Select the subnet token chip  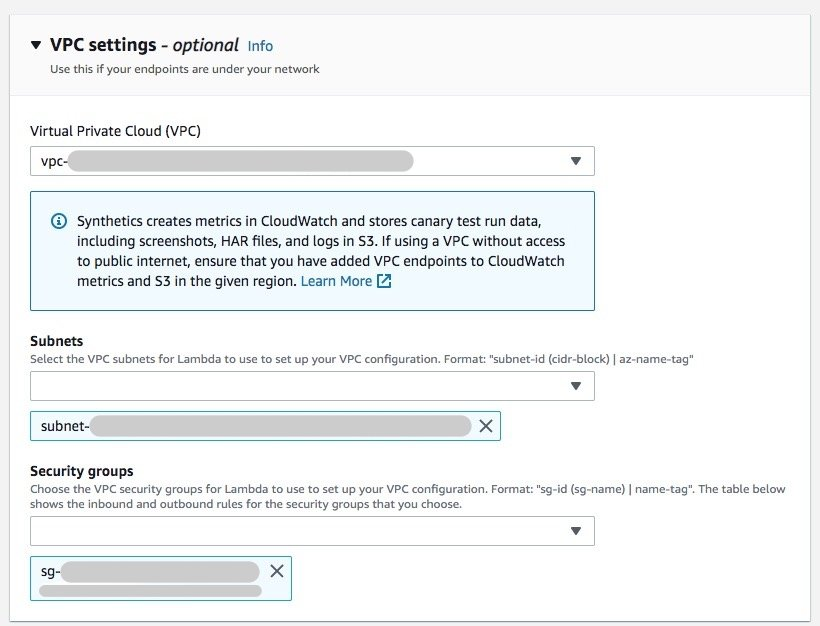(x=250, y=426)
